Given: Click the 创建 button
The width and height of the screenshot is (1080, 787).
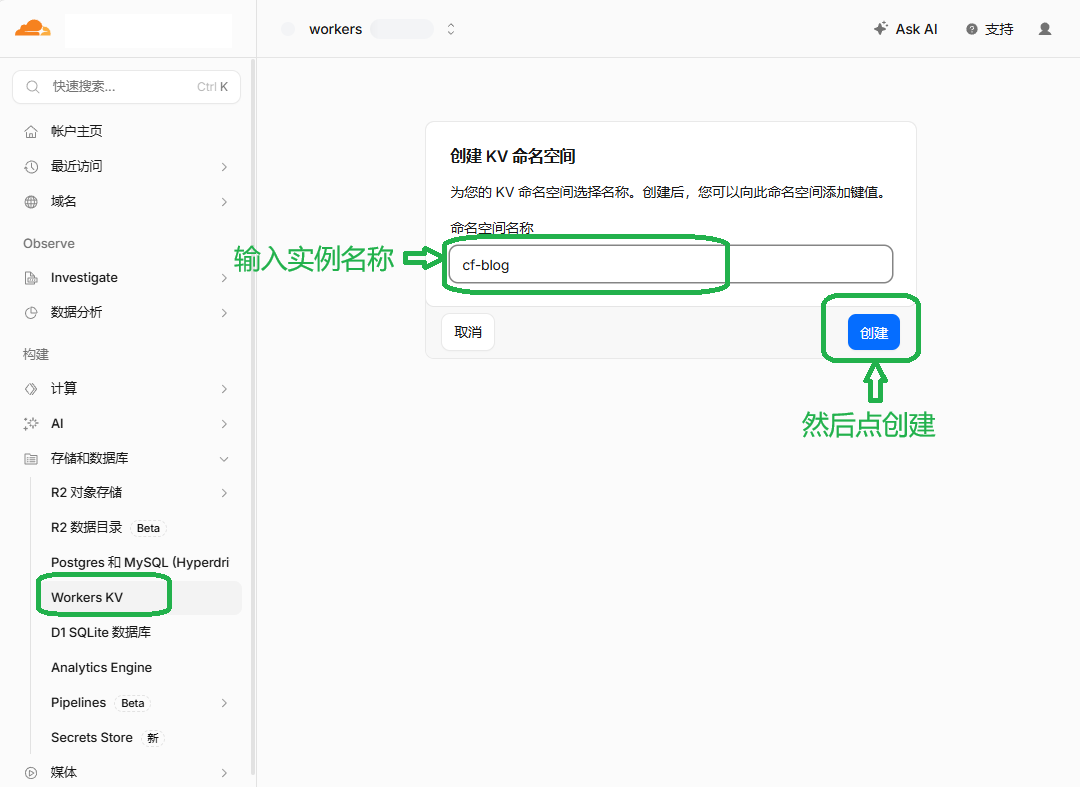Looking at the screenshot, I should click(x=873, y=333).
